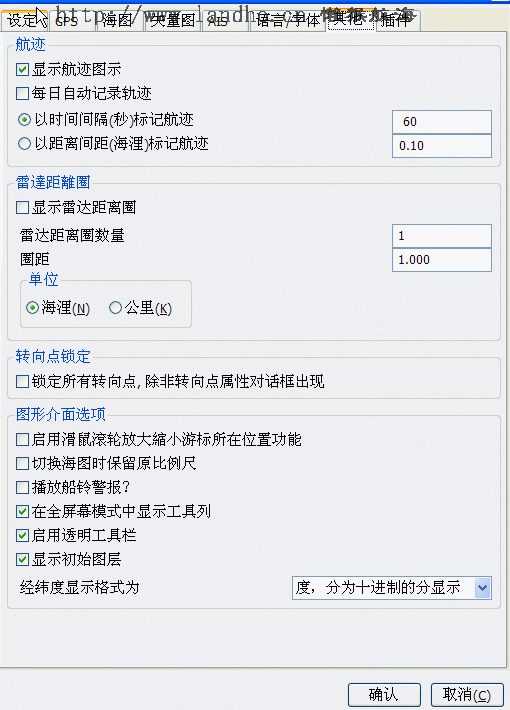
Task: Toggle 播放船铃警报 checkbox
Action: [x=22, y=488]
